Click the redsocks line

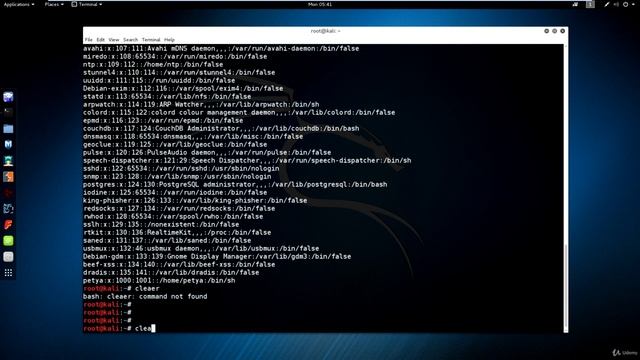pyautogui.click(x=179, y=209)
